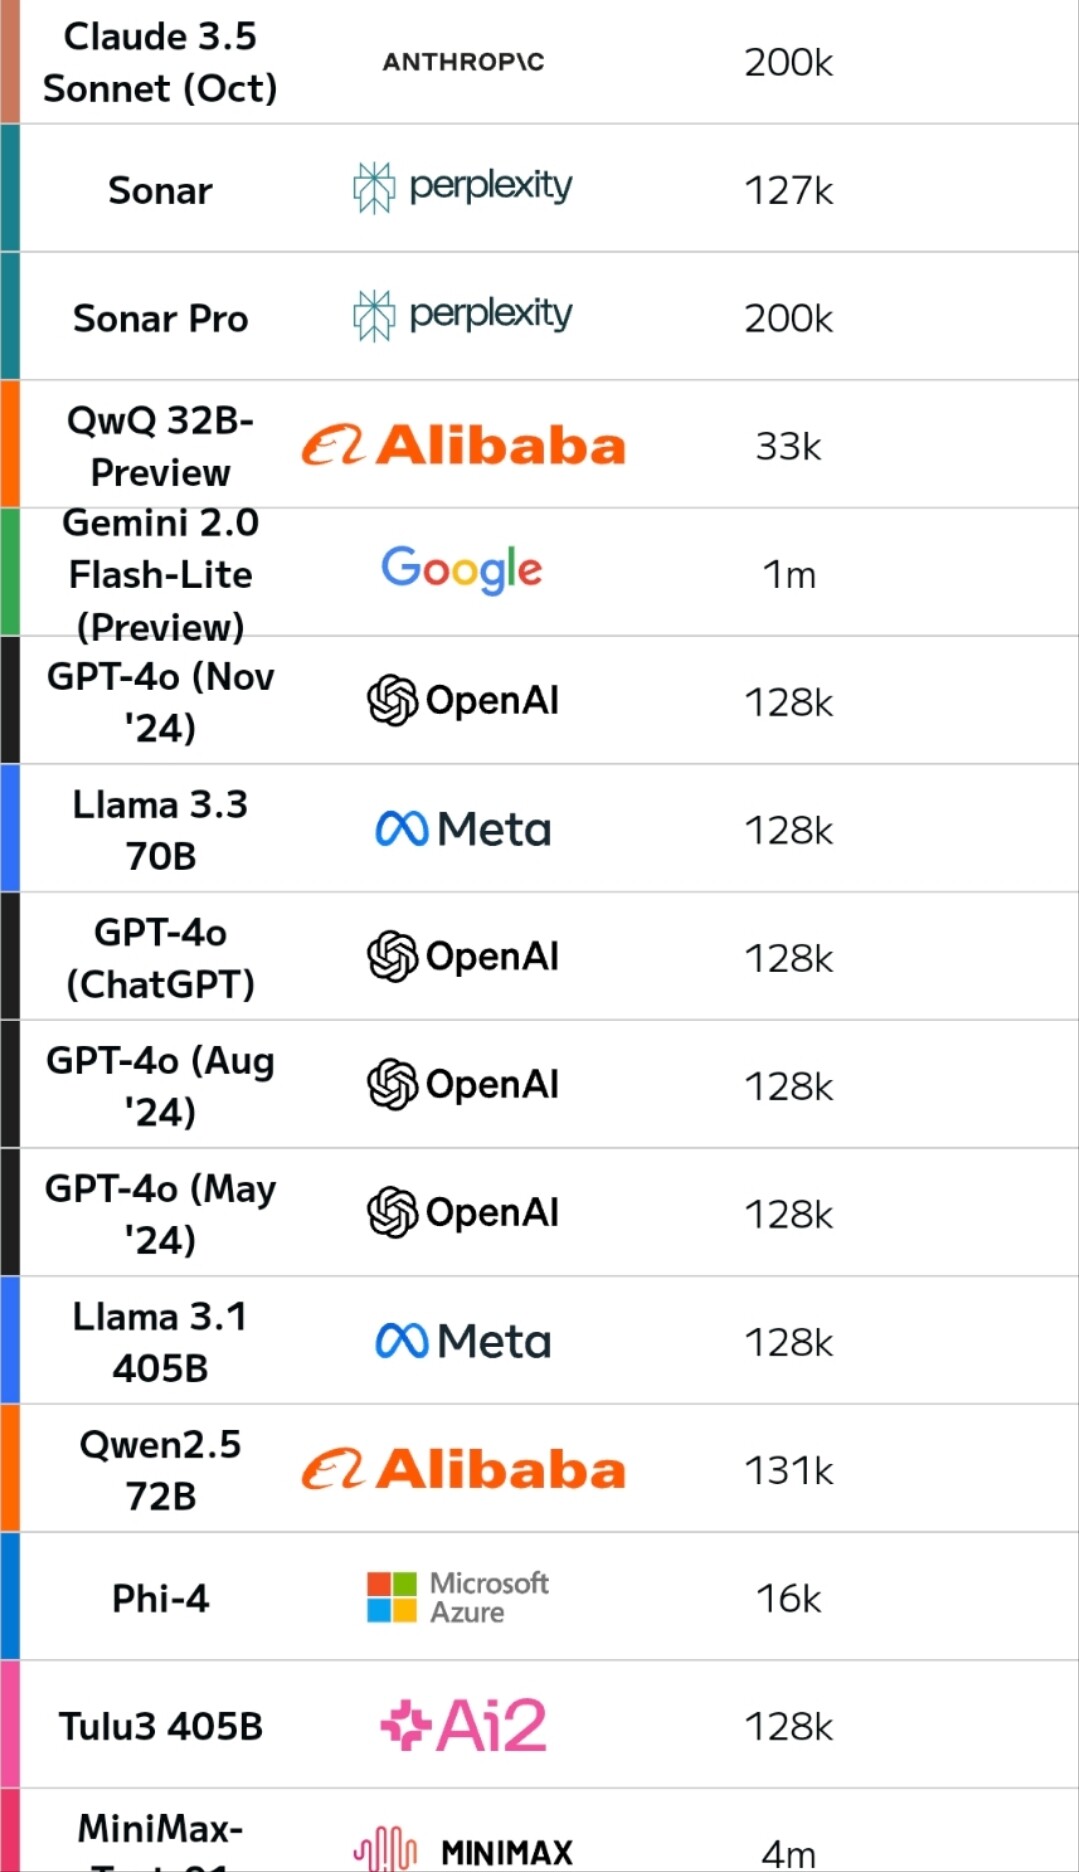
Task: Click the Google logo
Action: tap(462, 569)
